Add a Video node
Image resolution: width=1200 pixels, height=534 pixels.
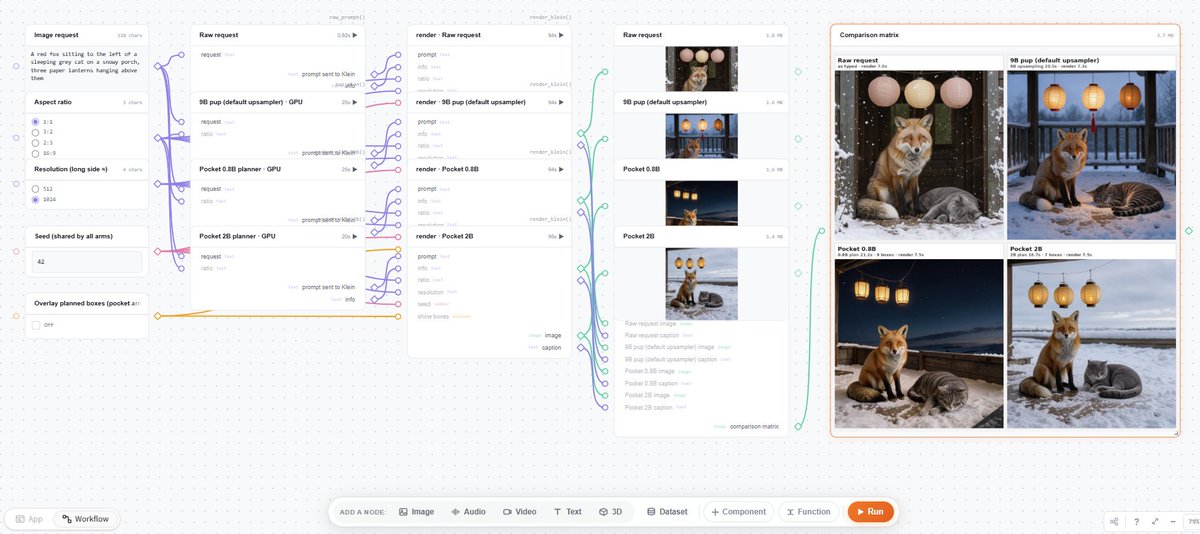pos(520,511)
